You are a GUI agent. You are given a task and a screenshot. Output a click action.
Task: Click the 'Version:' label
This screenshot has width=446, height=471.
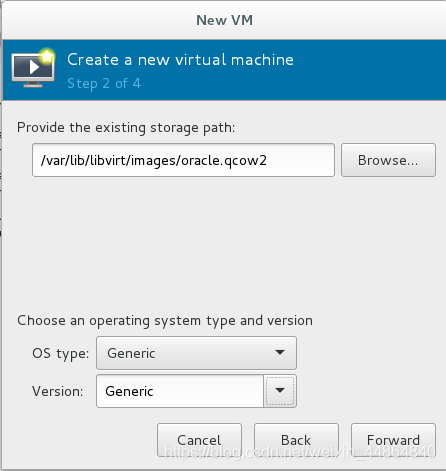[58, 391]
